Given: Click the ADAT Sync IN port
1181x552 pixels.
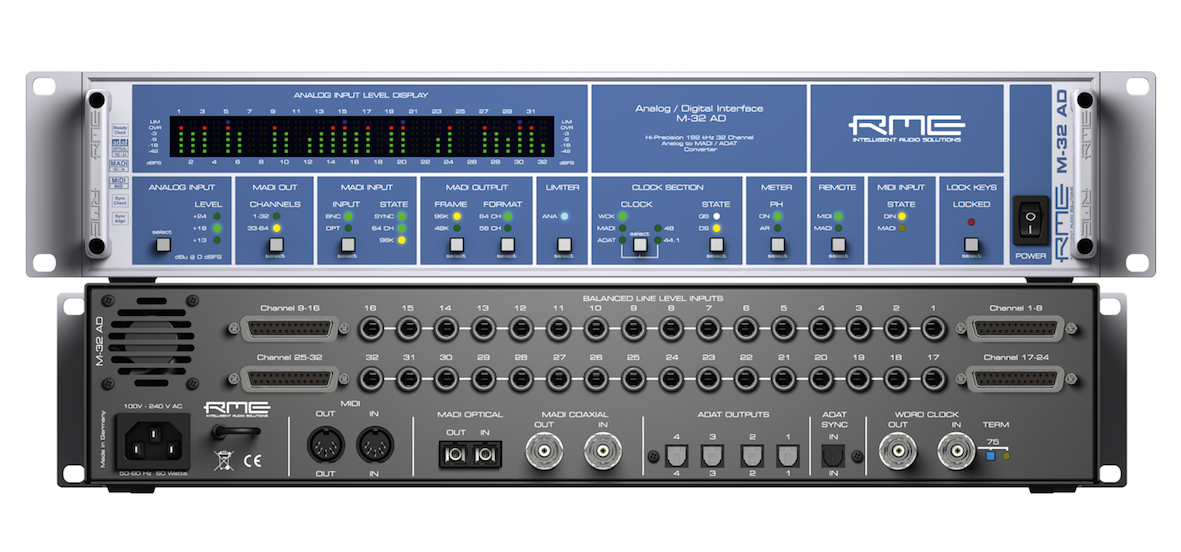Looking at the screenshot, I should coord(833,456).
